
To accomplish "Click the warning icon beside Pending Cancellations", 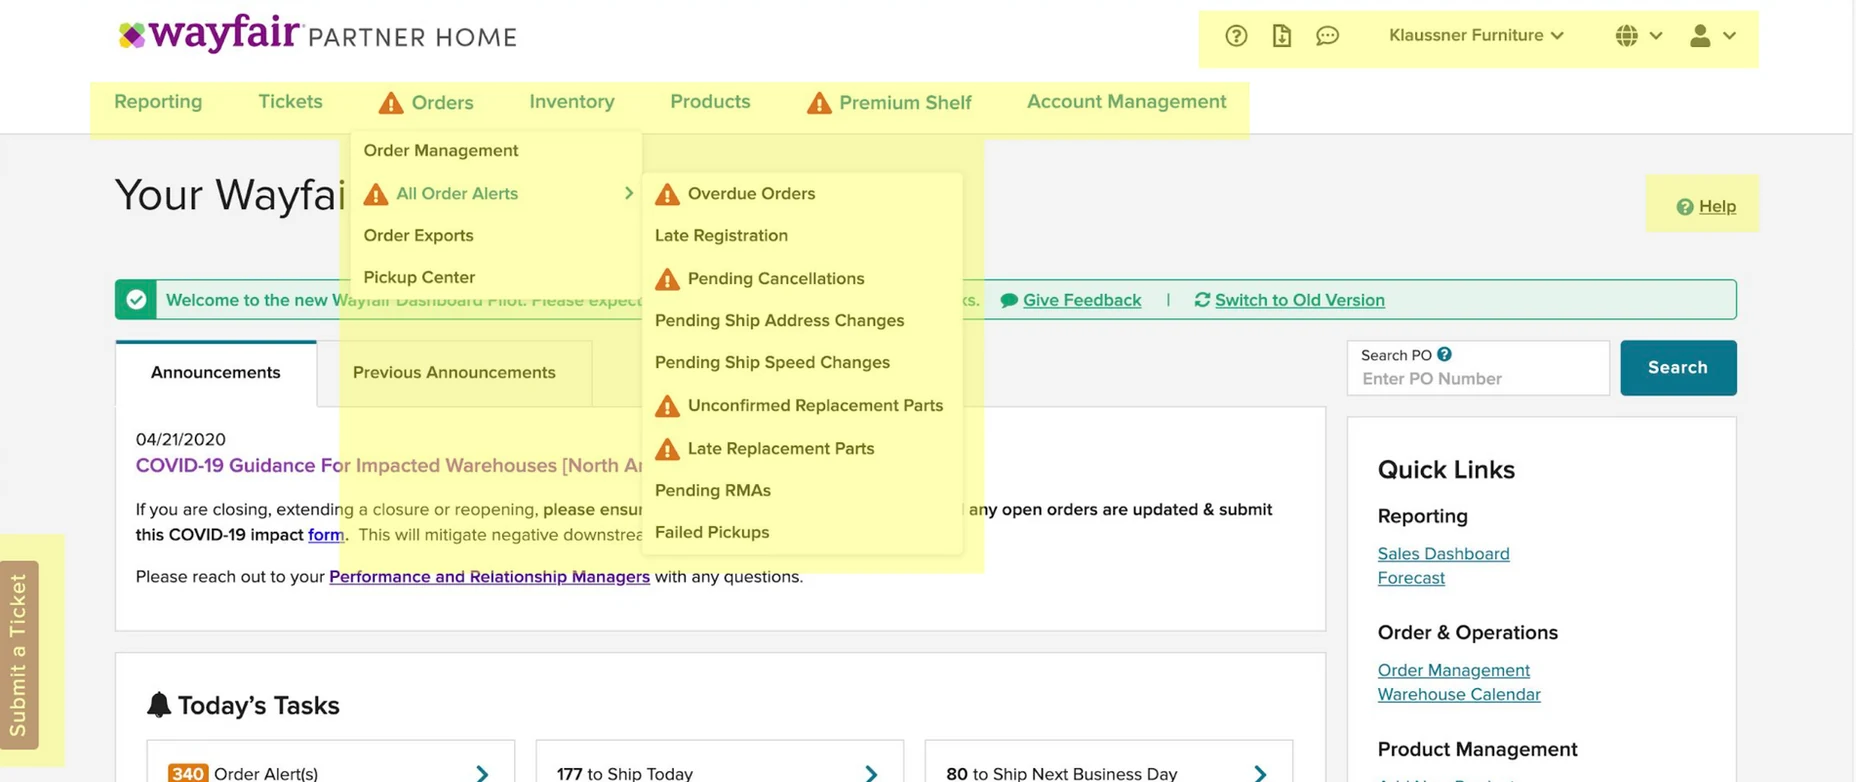I will pyautogui.click(x=667, y=279).
